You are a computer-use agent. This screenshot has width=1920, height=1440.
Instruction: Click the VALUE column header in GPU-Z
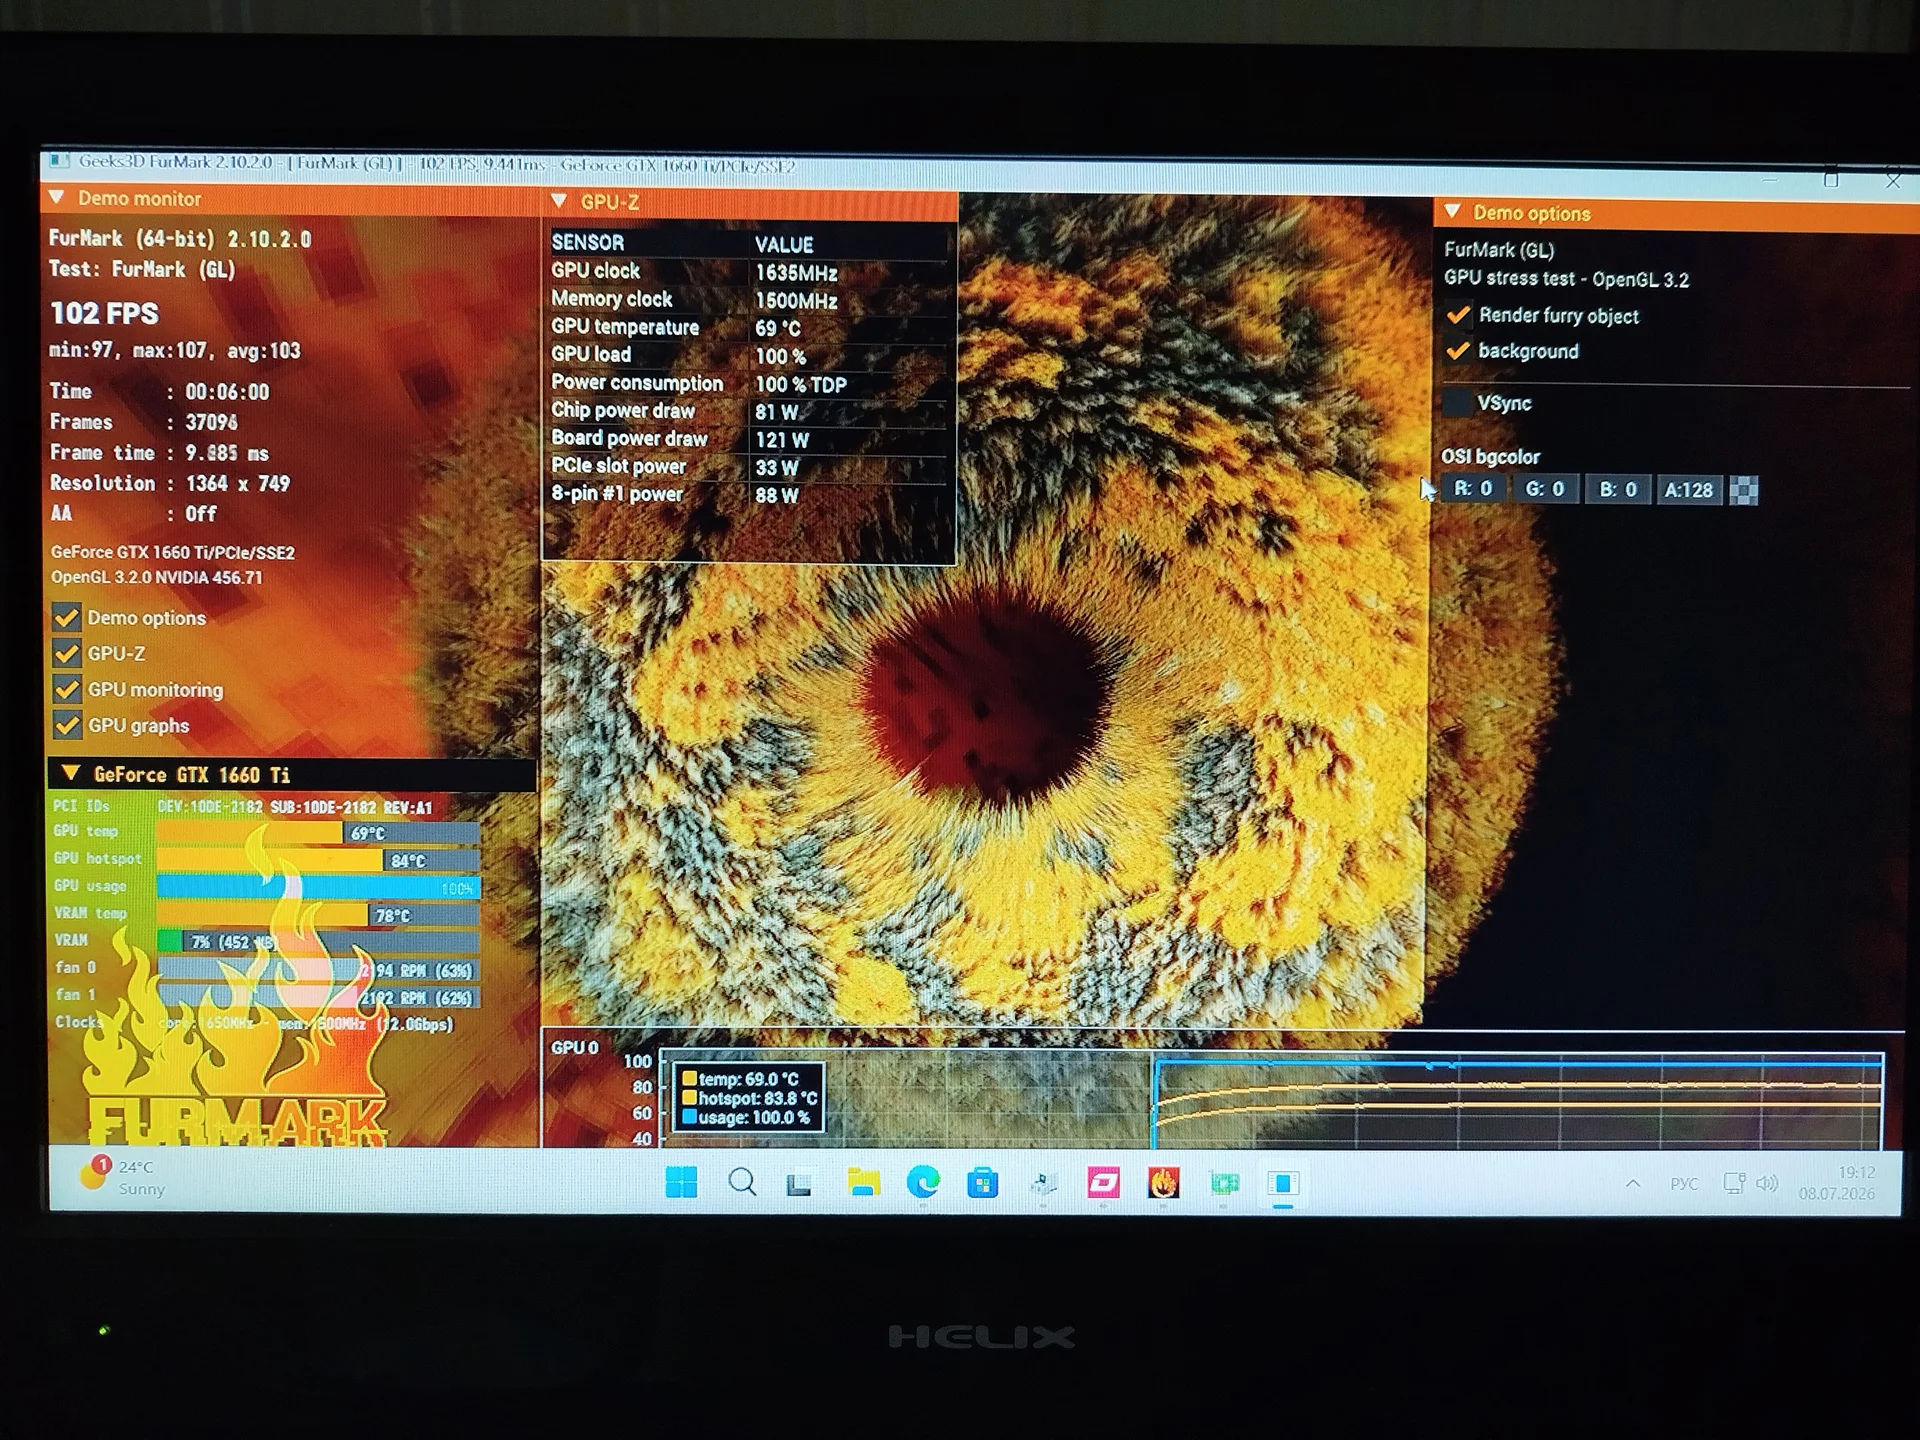[x=784, y=244]
